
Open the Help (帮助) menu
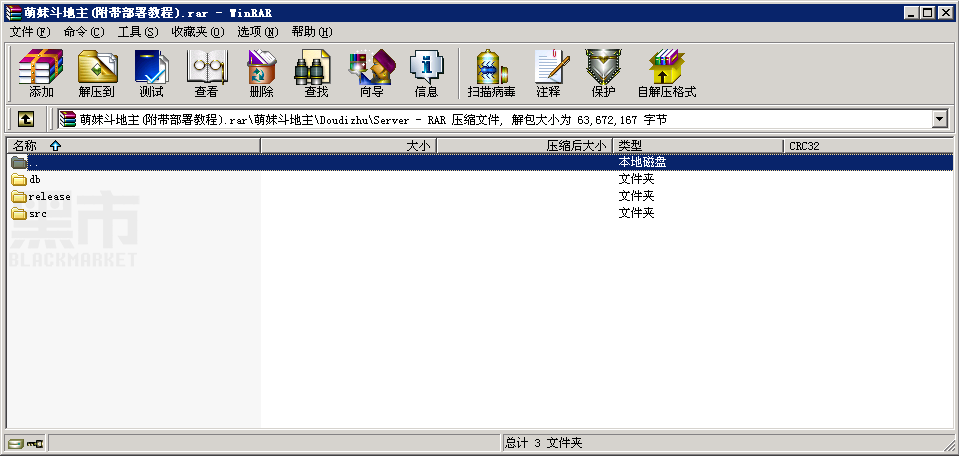tap(311, 32)
